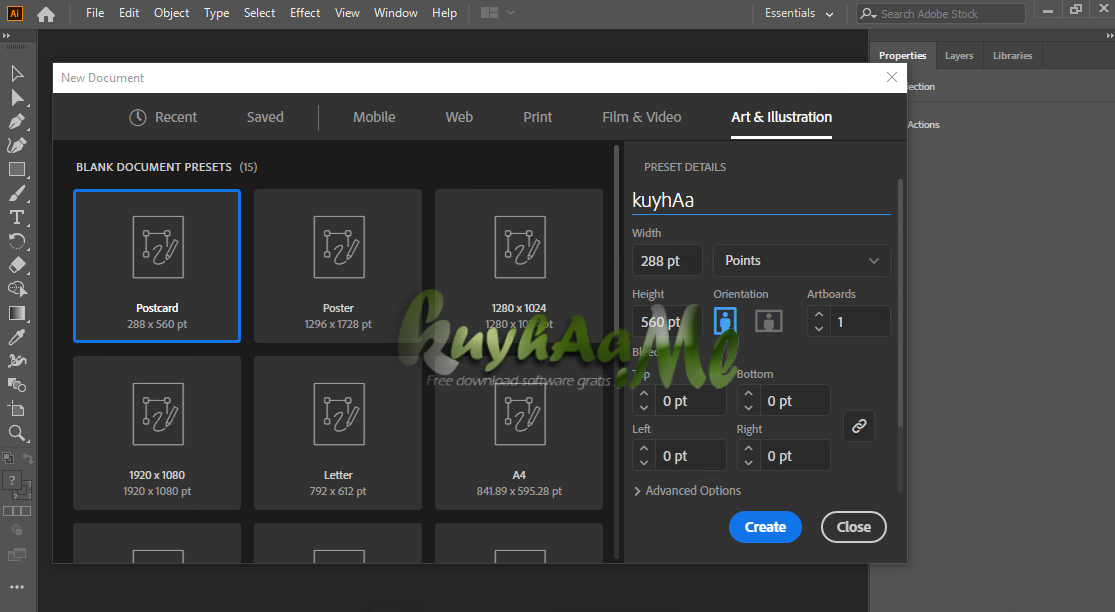Click the Create button

765,527
